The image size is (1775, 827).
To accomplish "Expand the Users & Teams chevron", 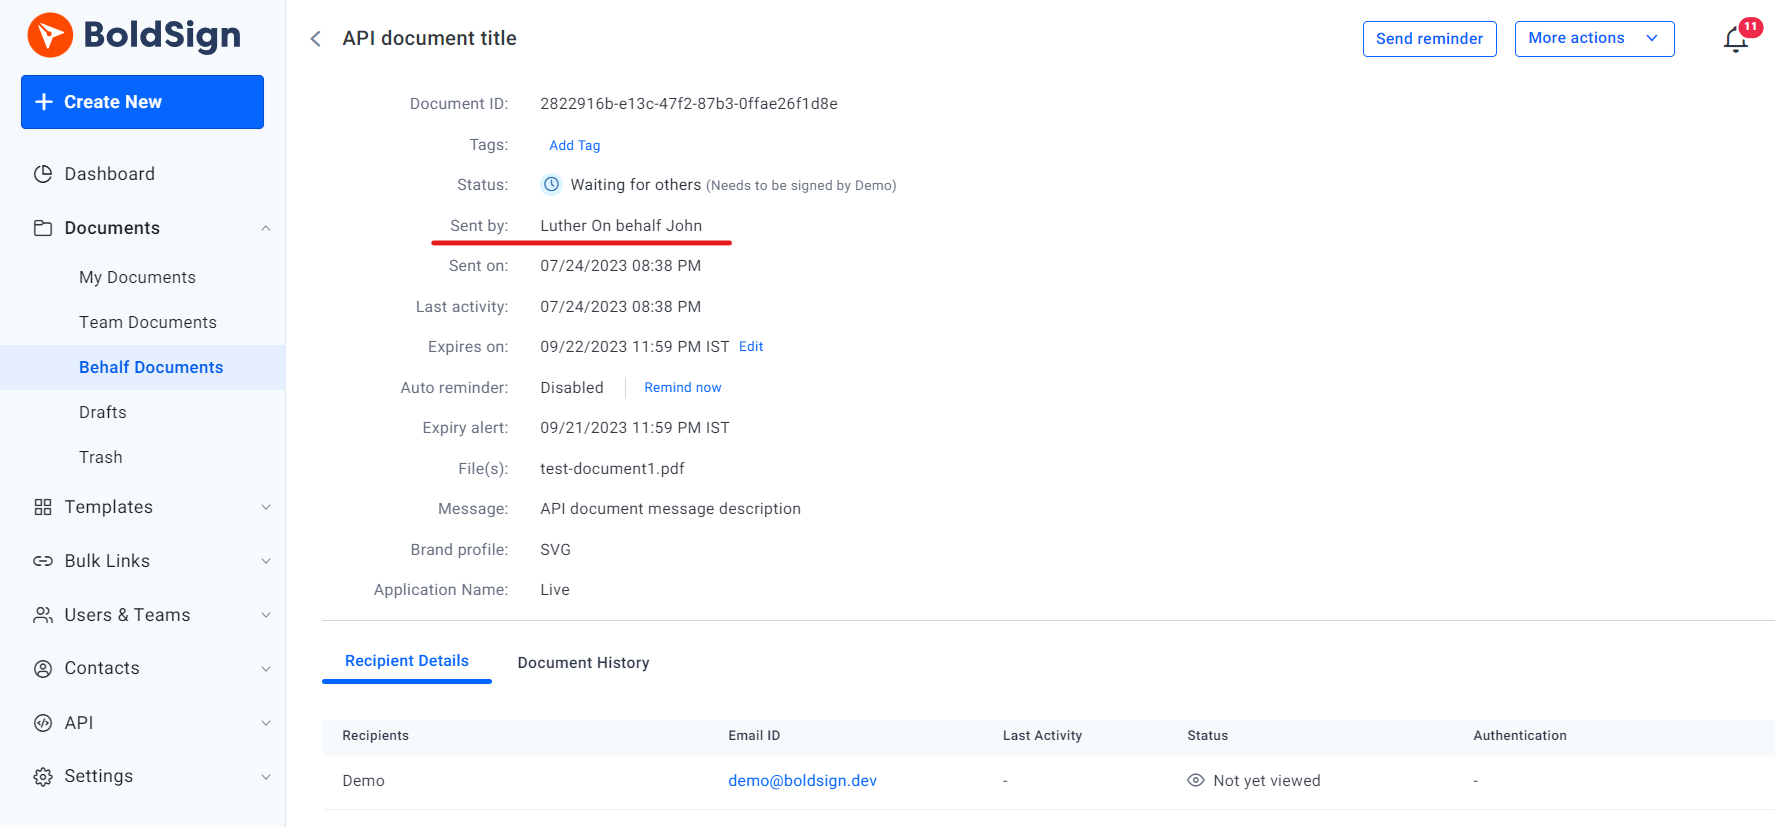I will pyautogui.click(x=266, y=615).
